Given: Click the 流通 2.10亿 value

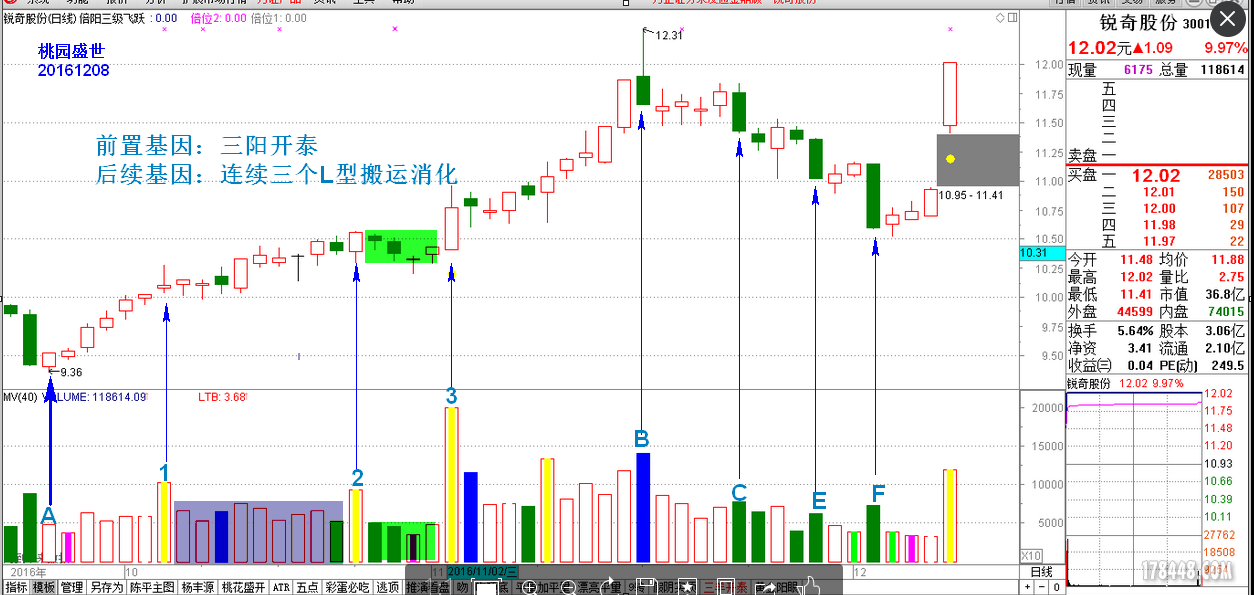Looking at the screenshot, I should coord(1224,348).
